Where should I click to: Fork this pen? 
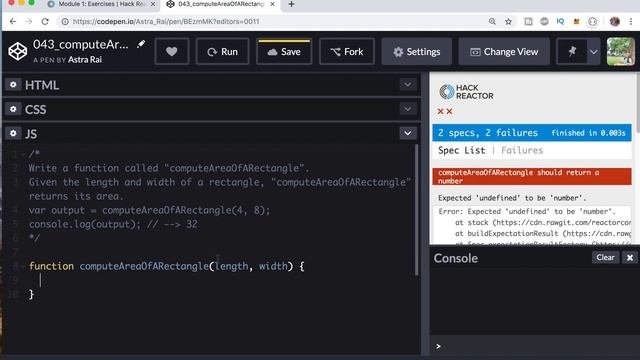(x=347, y=51)
